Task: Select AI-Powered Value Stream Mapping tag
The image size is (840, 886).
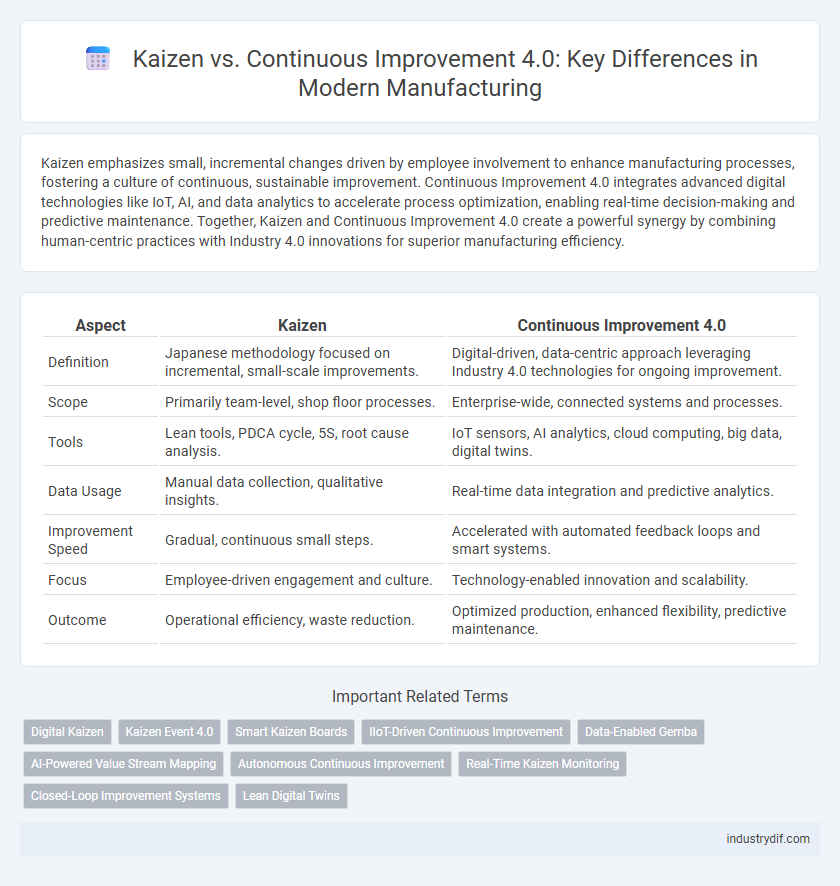Action: coord(123,763)
